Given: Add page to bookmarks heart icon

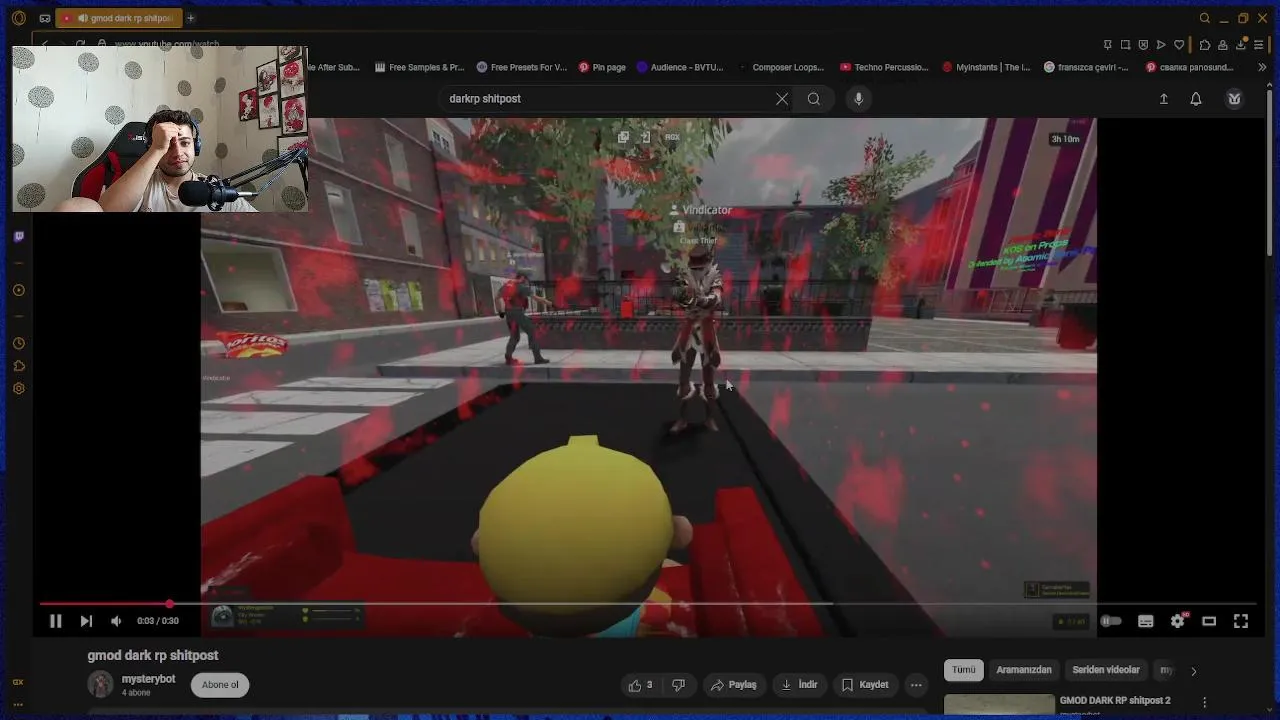Looking at the screenshot, I should point(1179,45).
